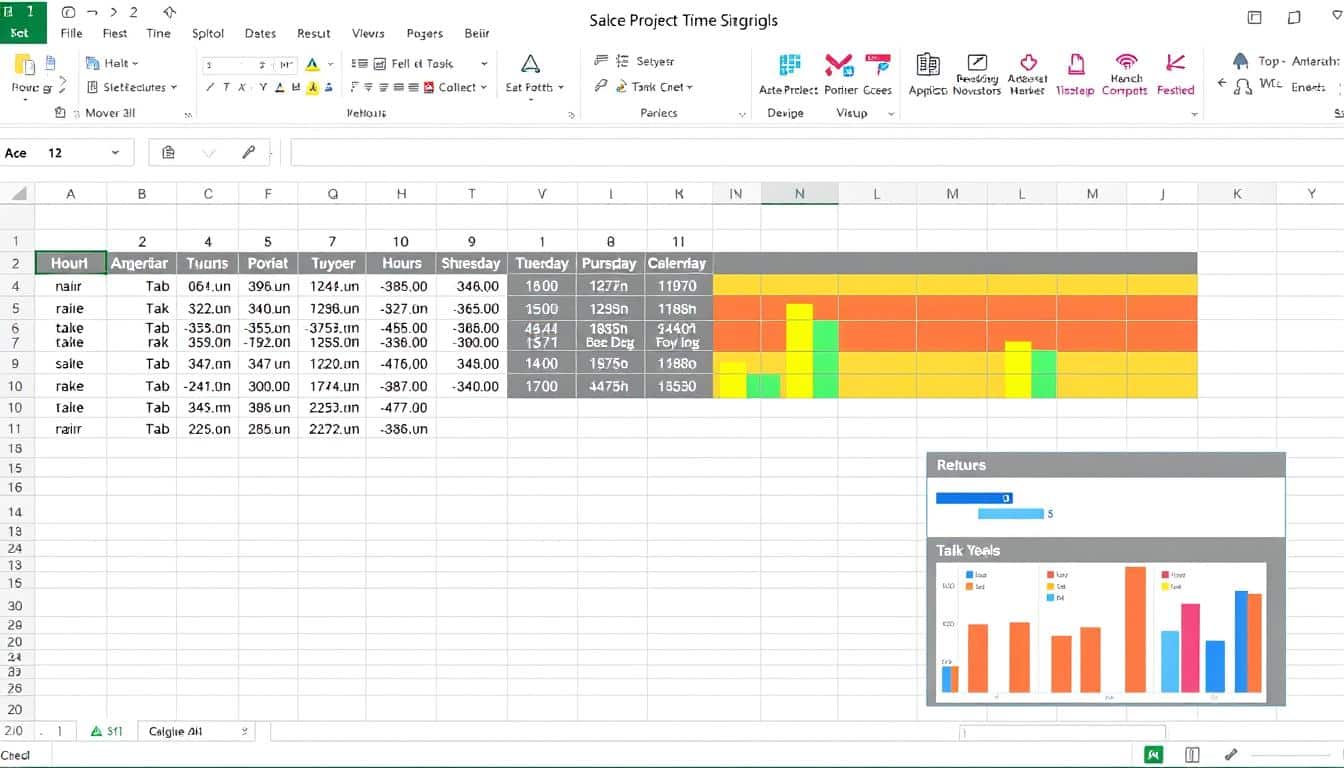Switch to the Spitol ribbon tab
Screen dimensions: 1344x768
click(x=208, y=33)
